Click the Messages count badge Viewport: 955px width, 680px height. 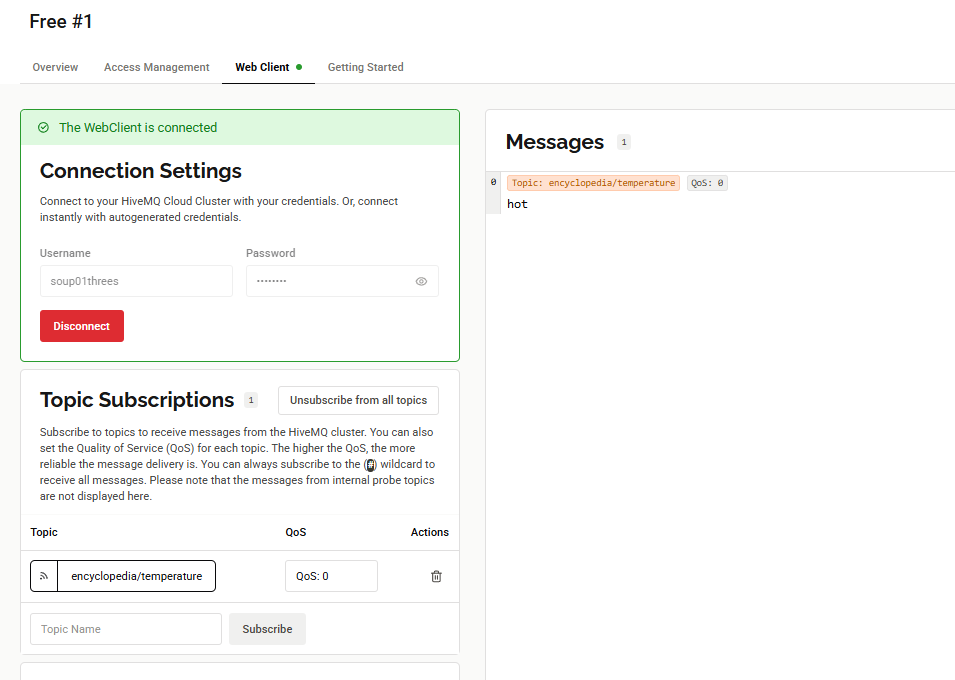pyautogui.click(x=624, y=142)
